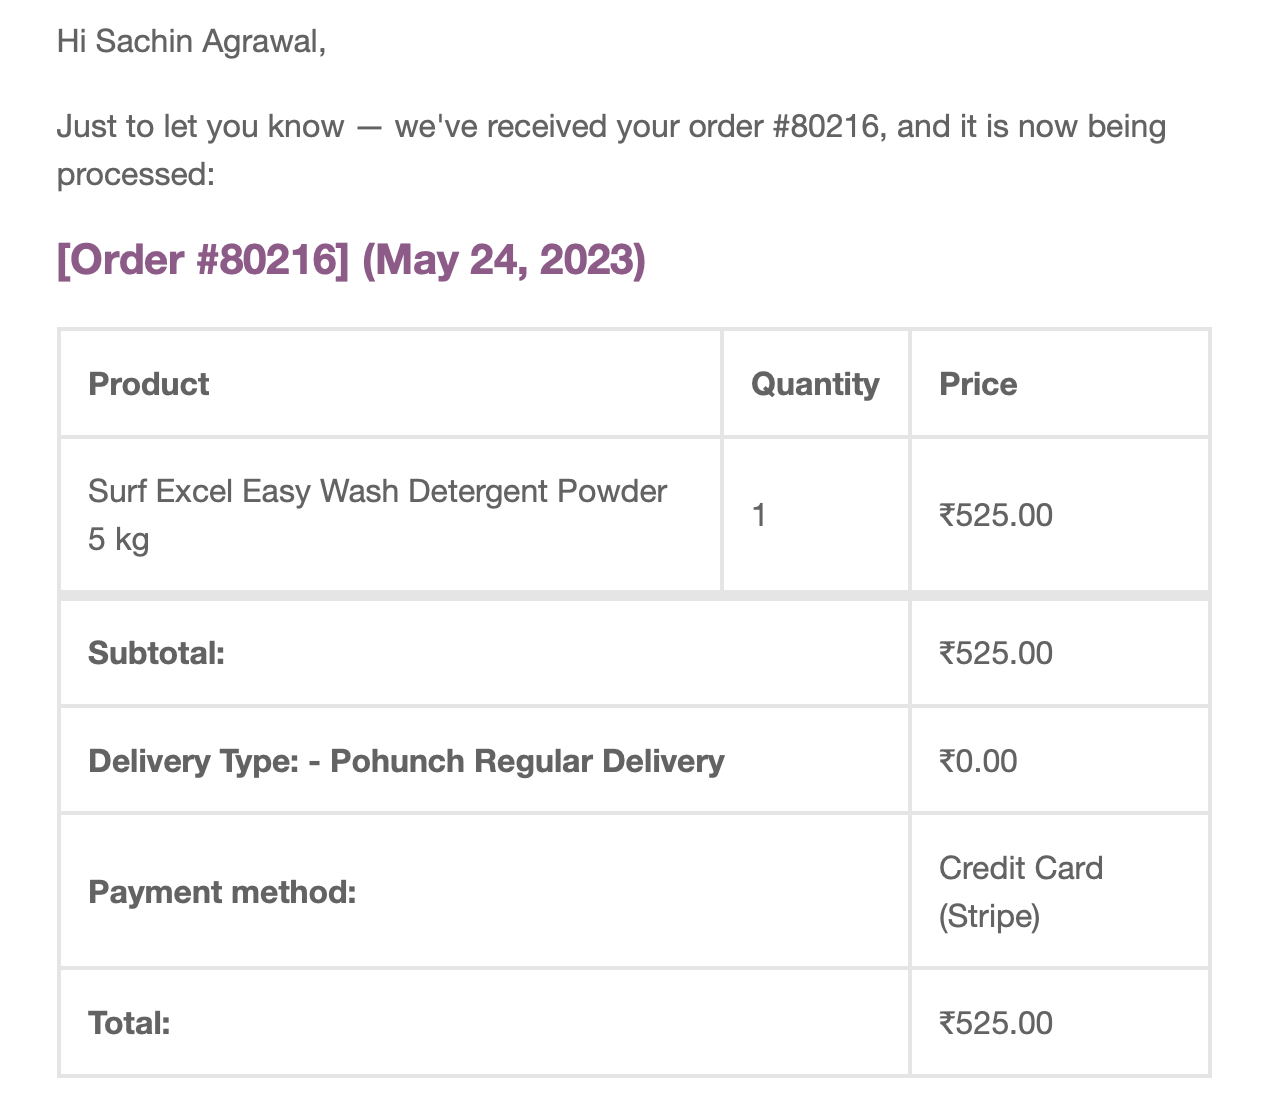Click the word 'processed:' in intro text
Image resolution: width=1280 pixels, height=1118 pixels.
click(136, 175)
